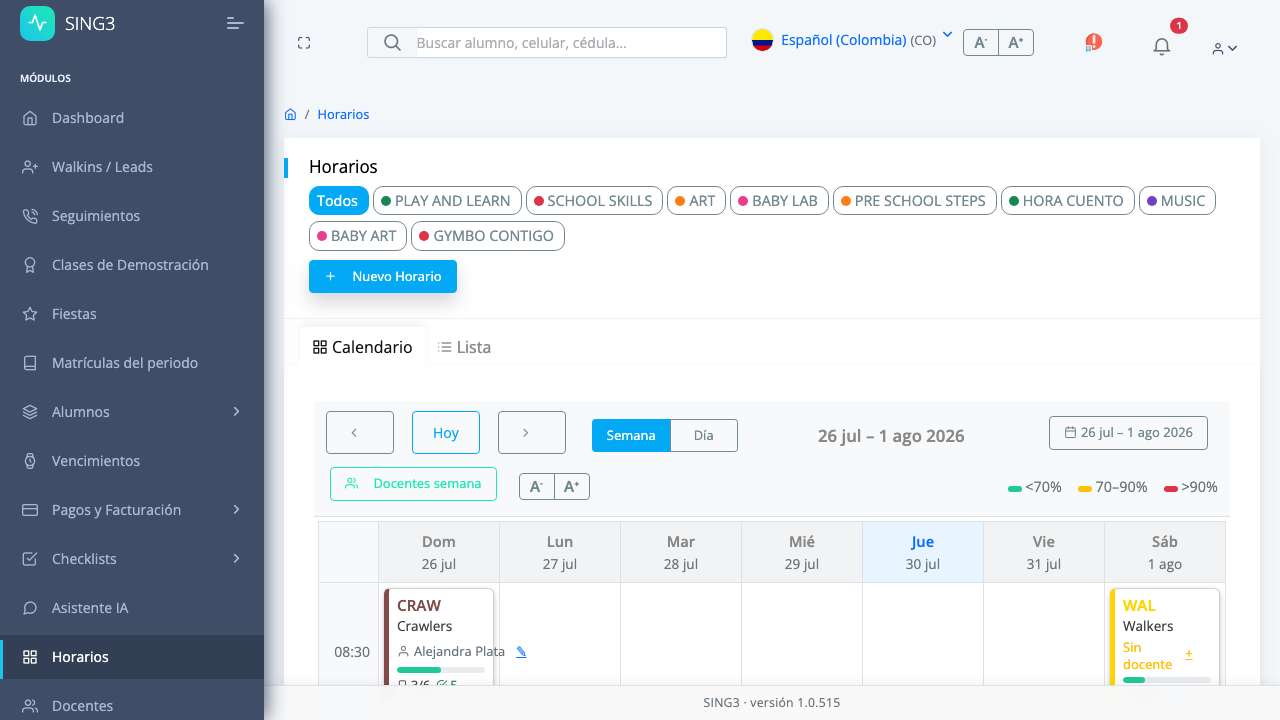
Task: Open the Español (Colombia) language dropdown
Action: click(x=851, y=40)
